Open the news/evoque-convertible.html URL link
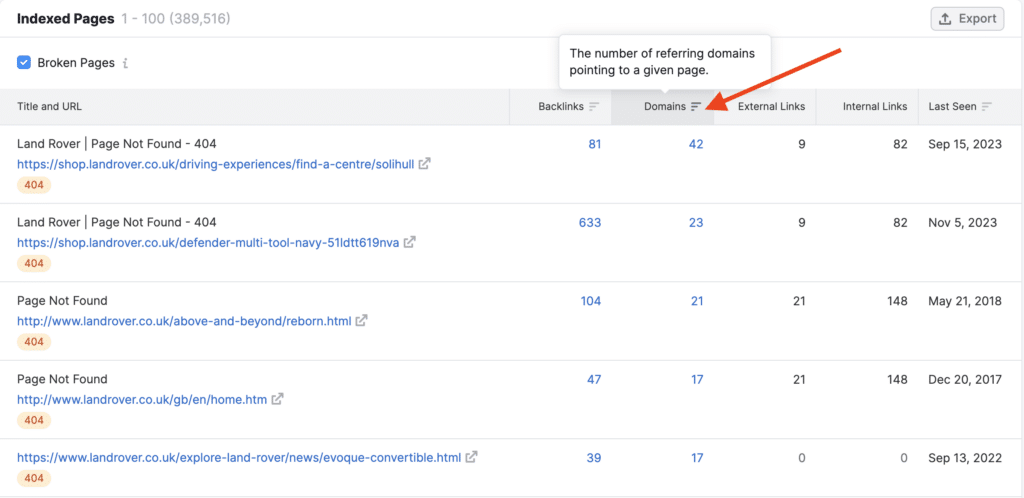 click(239, 457)
